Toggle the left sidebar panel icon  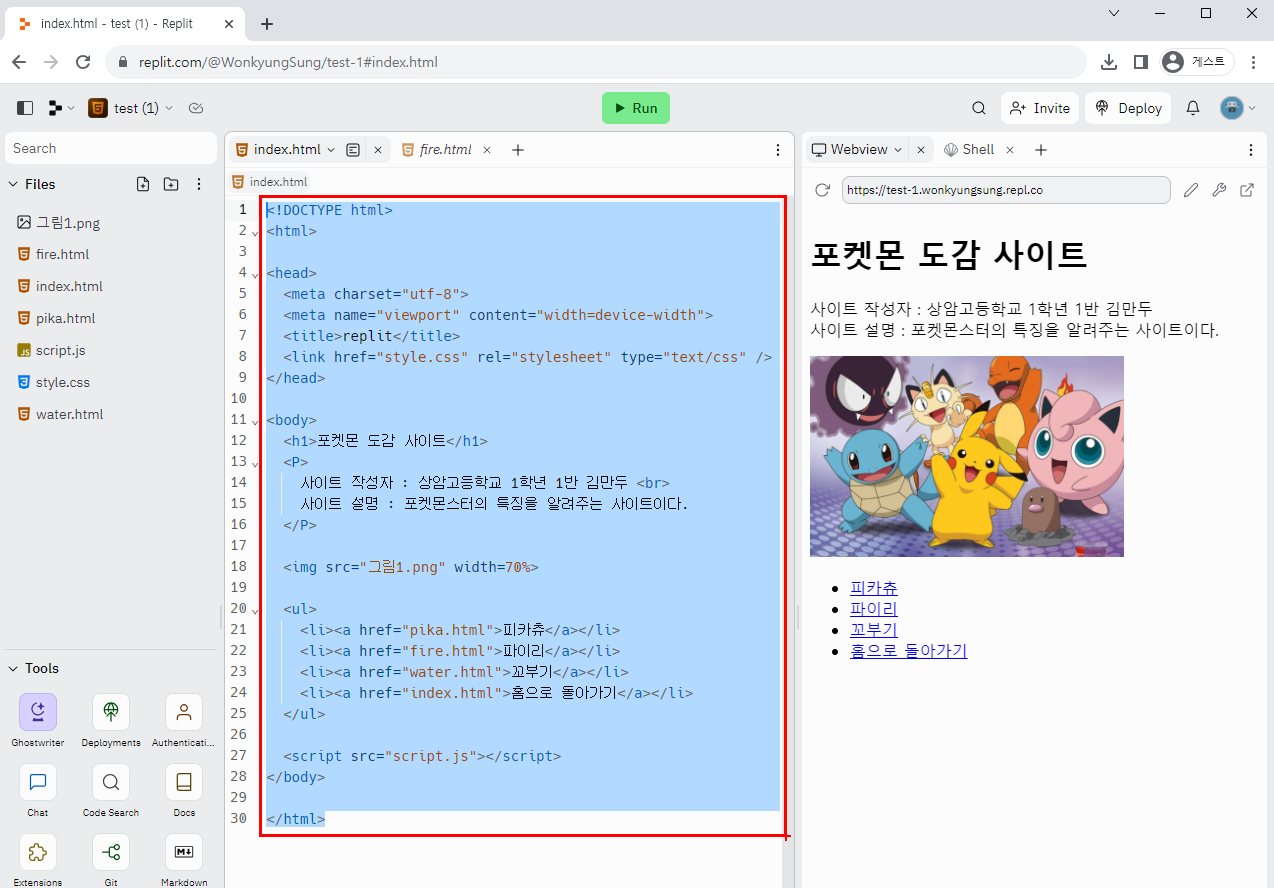click(x=25, y=108)
